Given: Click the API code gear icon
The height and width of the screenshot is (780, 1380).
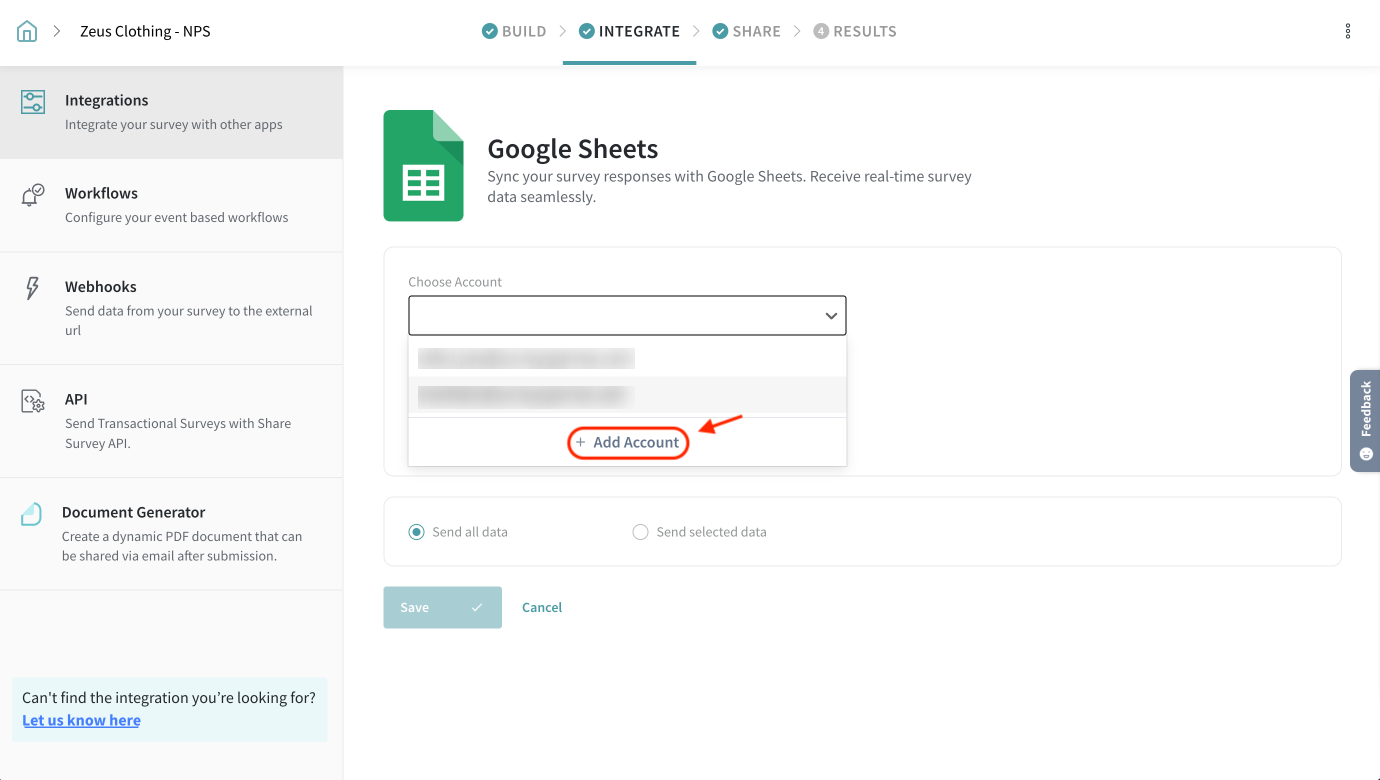Looking at the screenshot, I should [x=33, y=401].
